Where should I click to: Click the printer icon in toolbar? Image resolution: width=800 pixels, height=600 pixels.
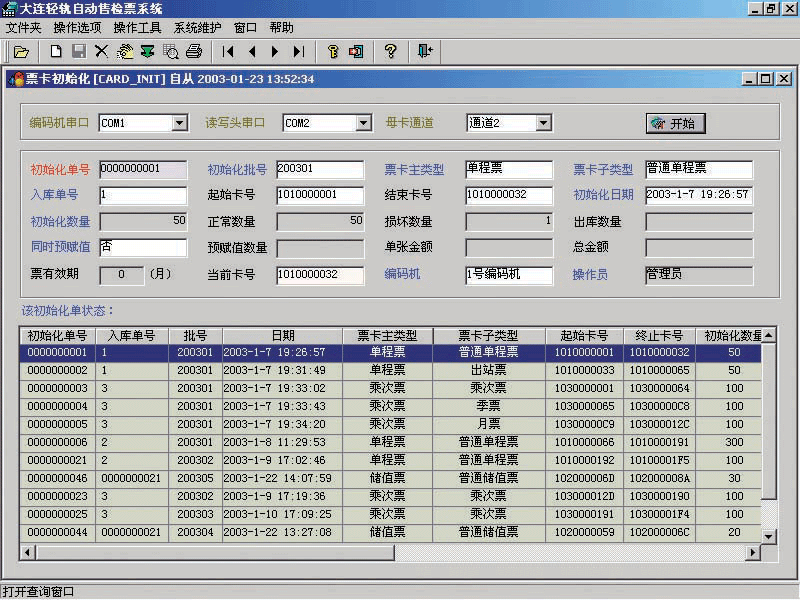pos(194,51)
